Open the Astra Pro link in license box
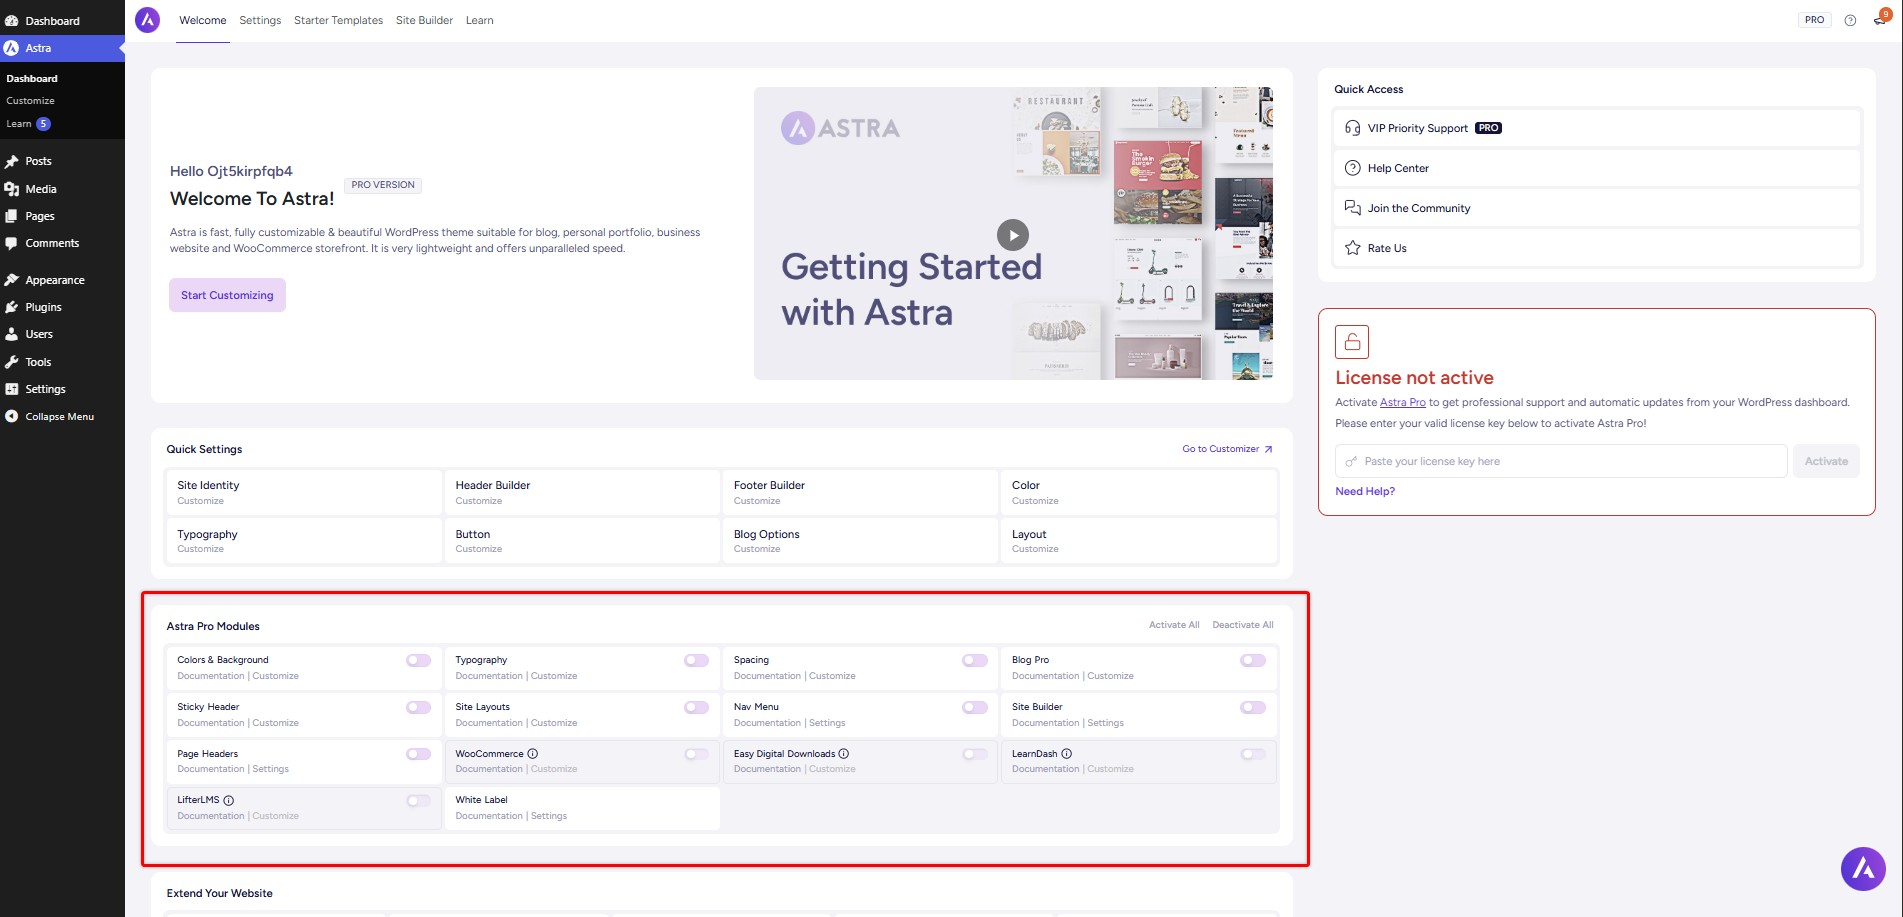This screenshot has width=1903, height=917. coord(1403,402)
